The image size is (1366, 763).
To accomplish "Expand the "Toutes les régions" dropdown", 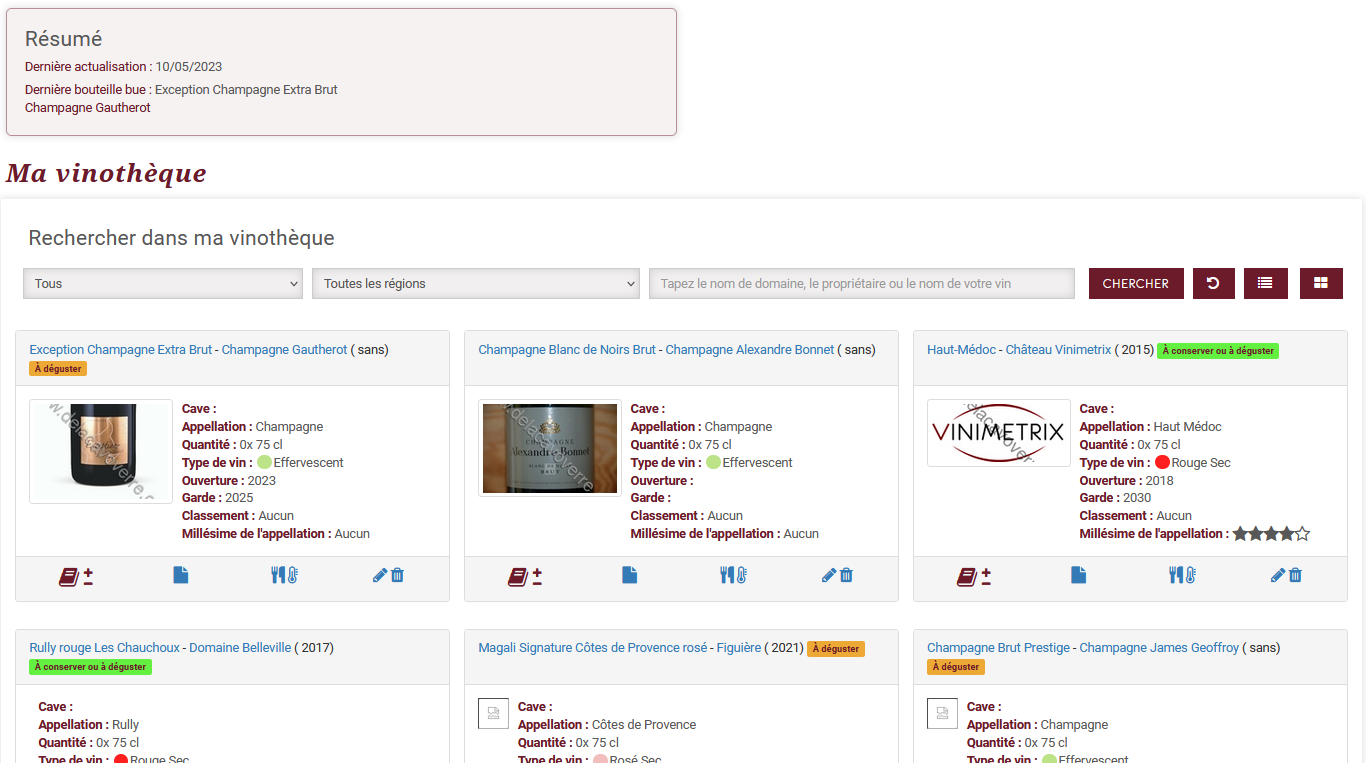I will tap(476, 283).
